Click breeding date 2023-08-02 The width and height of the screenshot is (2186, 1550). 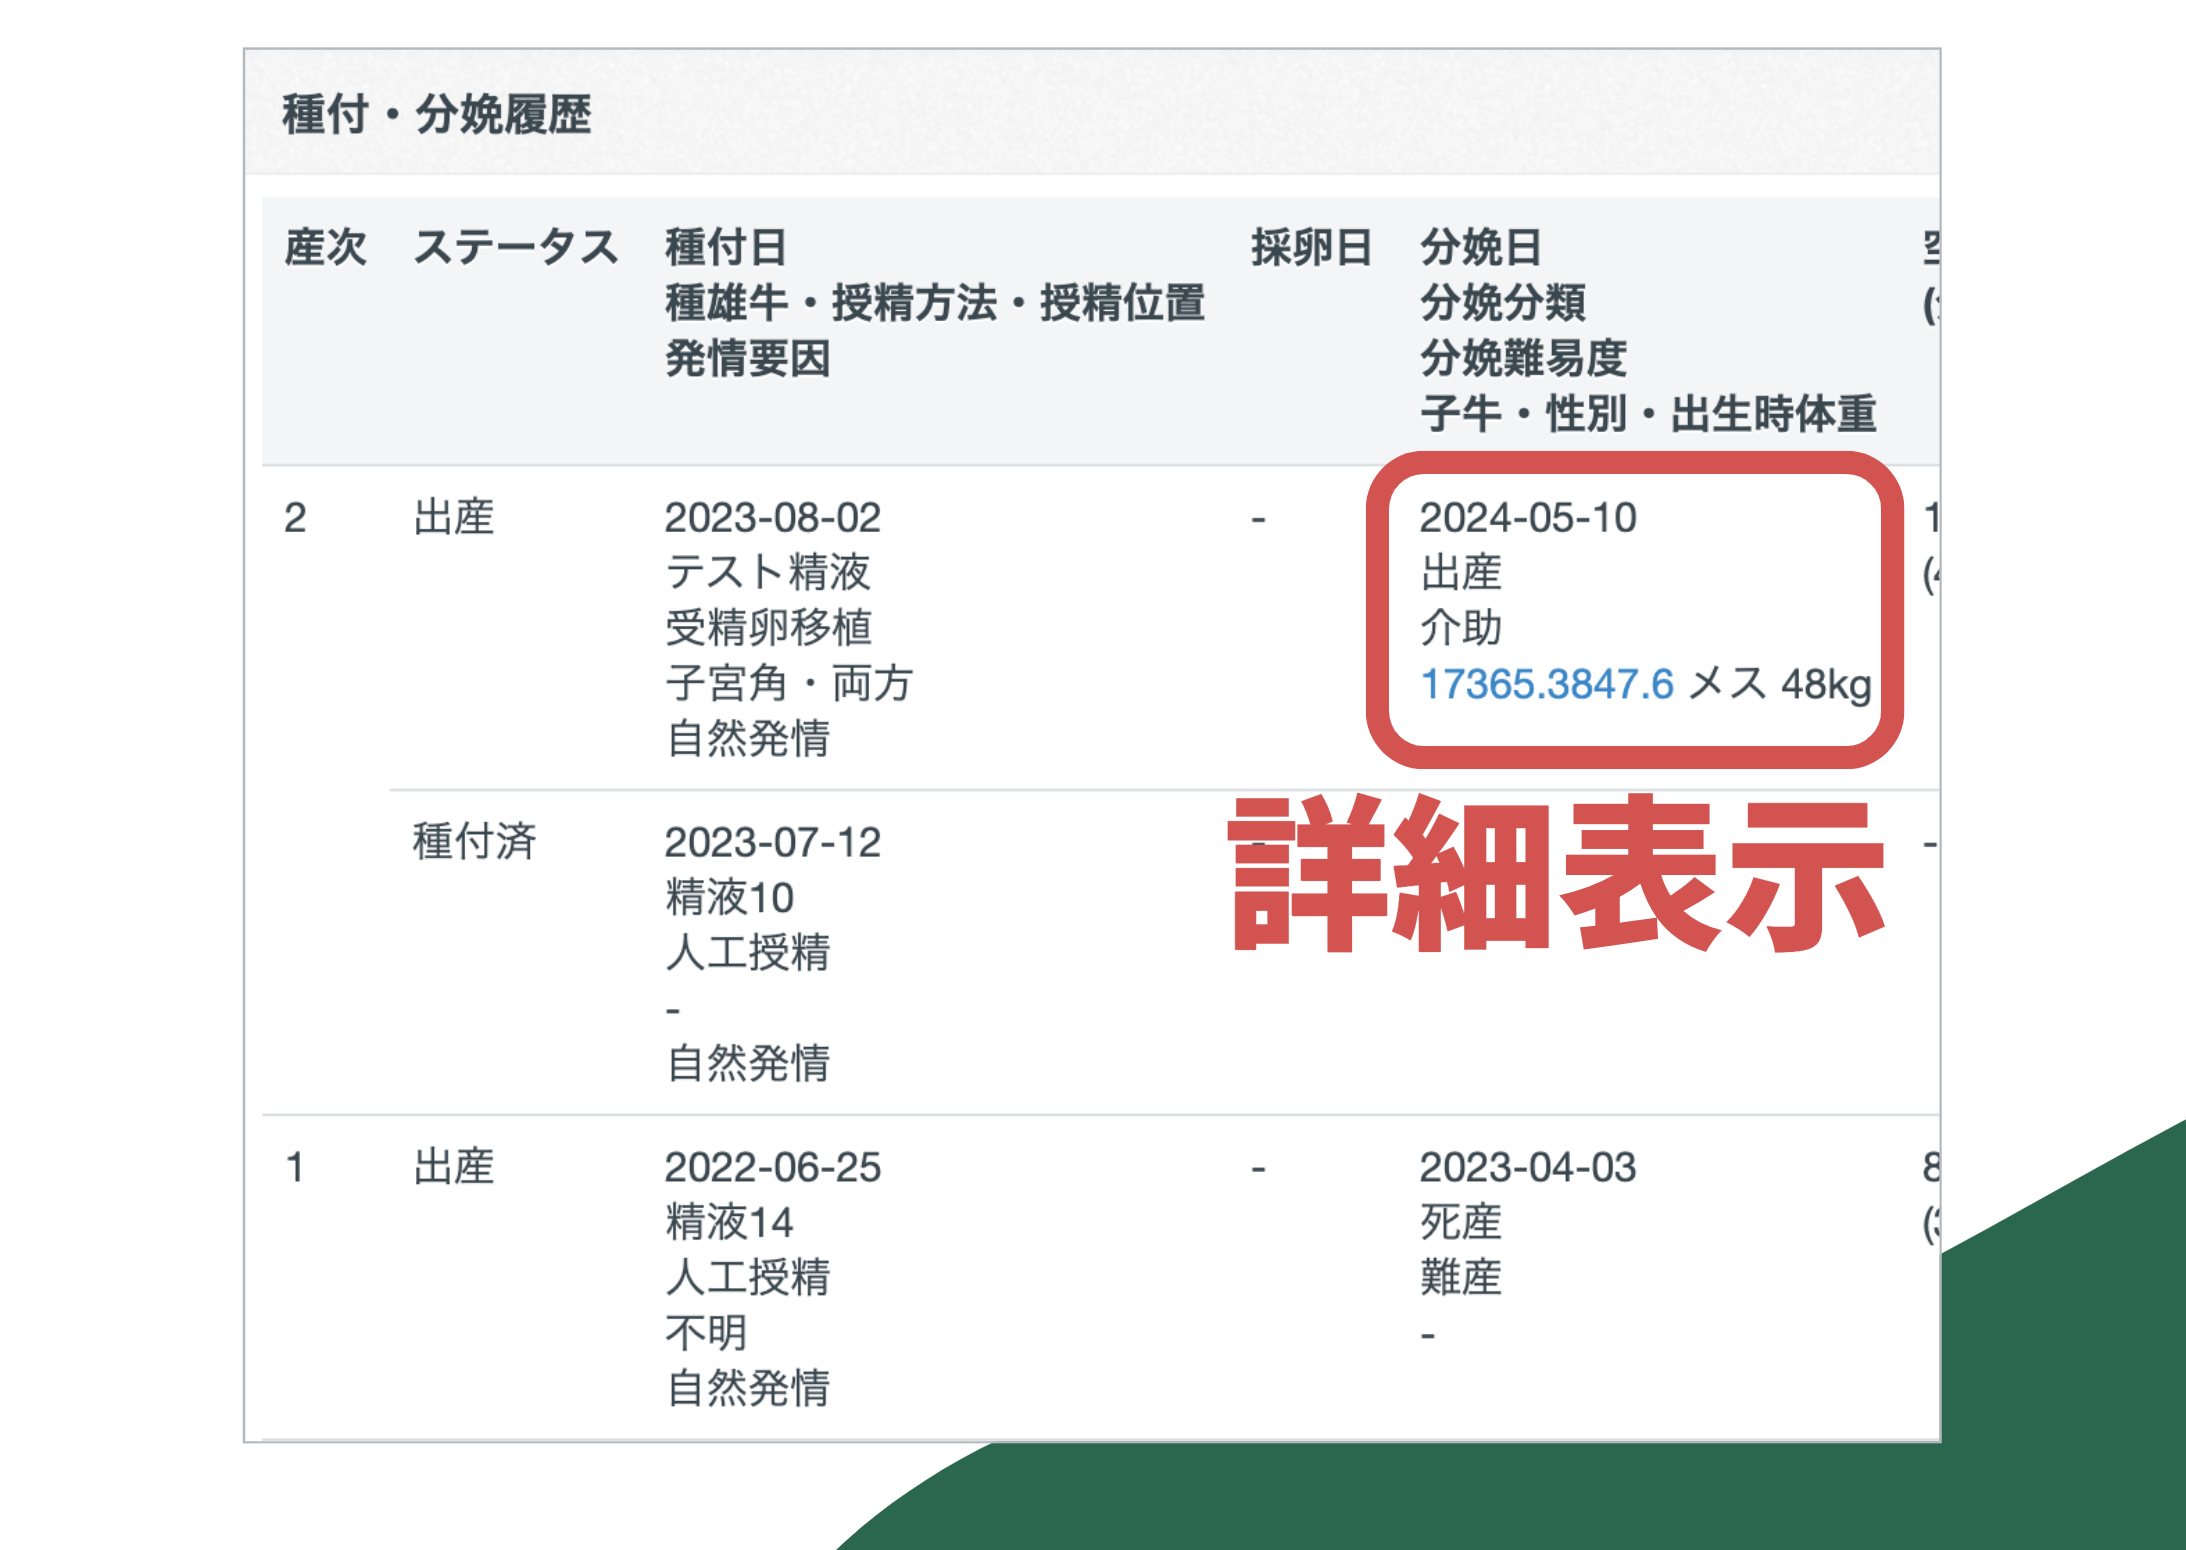coord(772,518)
